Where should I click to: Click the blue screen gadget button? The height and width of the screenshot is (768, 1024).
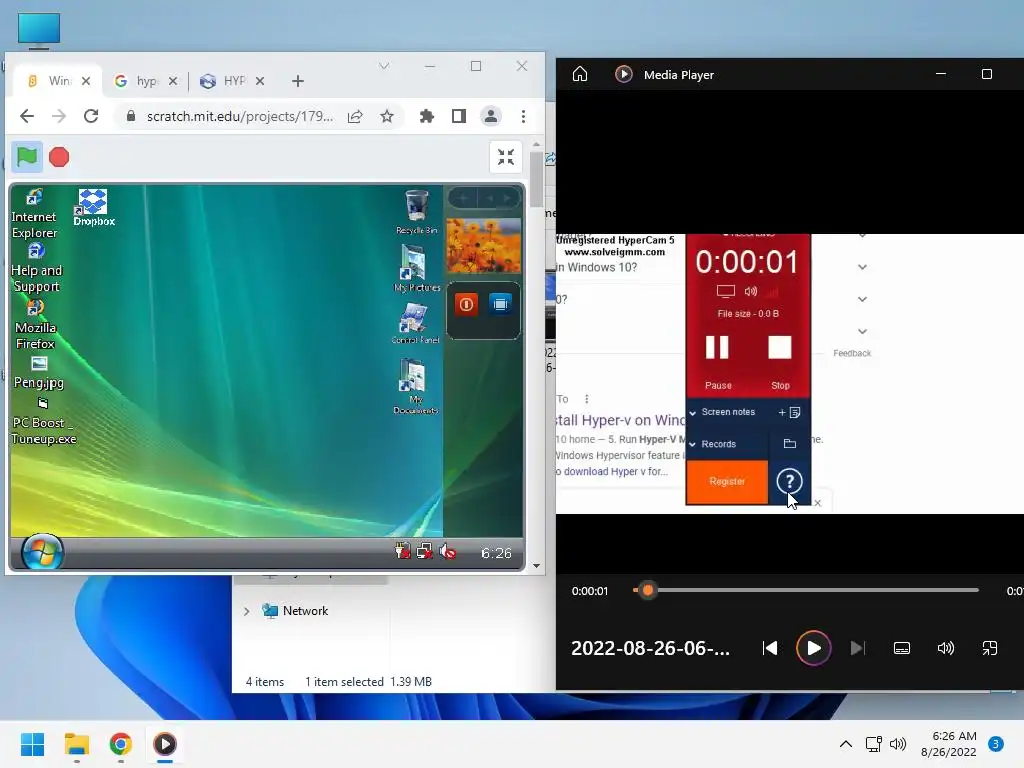500,304
